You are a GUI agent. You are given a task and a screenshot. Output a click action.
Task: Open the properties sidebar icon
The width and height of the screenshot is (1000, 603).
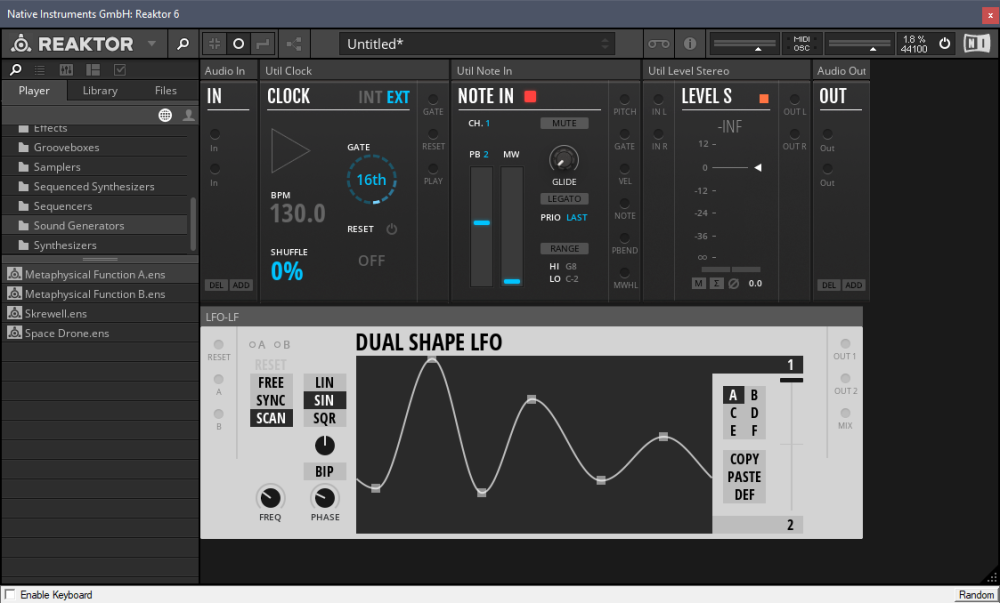[x=93, y=69]
